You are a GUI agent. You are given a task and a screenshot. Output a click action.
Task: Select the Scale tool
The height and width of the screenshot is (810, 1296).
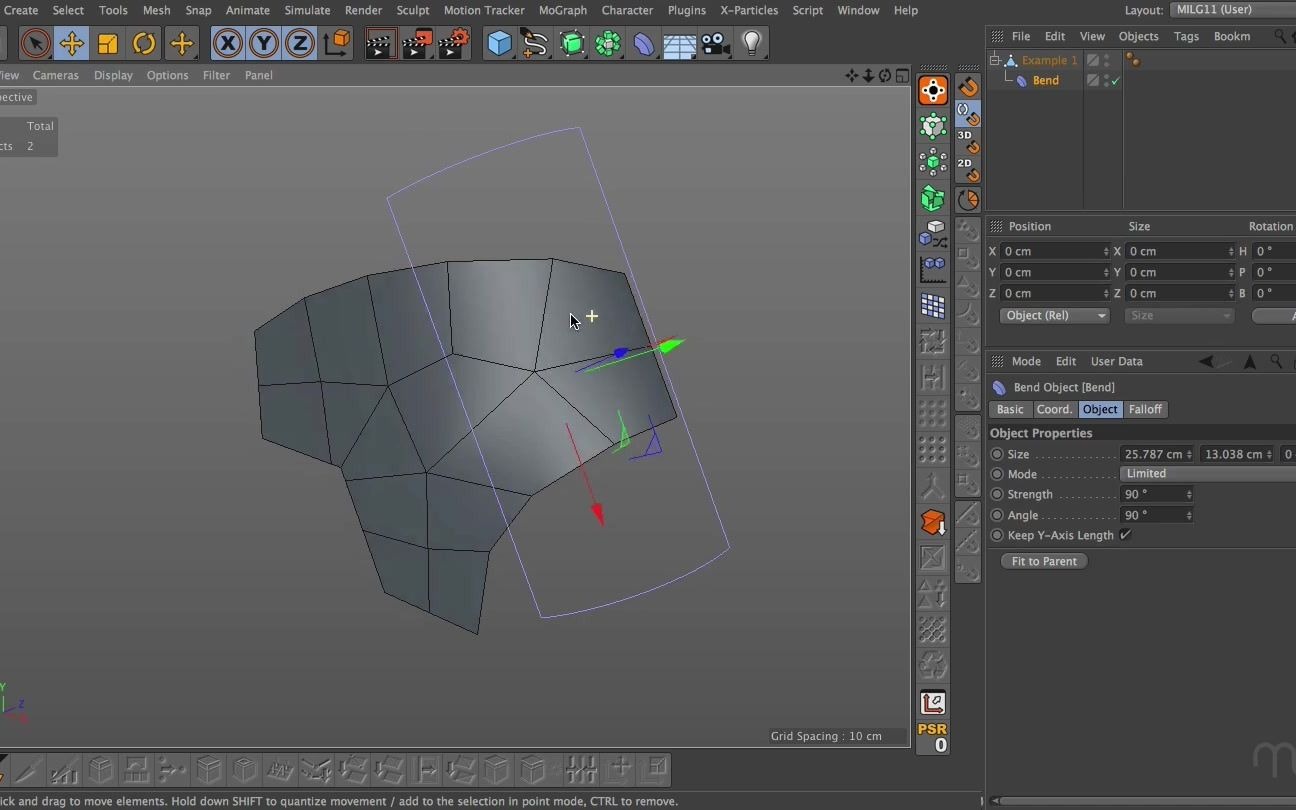click(107, 43)
